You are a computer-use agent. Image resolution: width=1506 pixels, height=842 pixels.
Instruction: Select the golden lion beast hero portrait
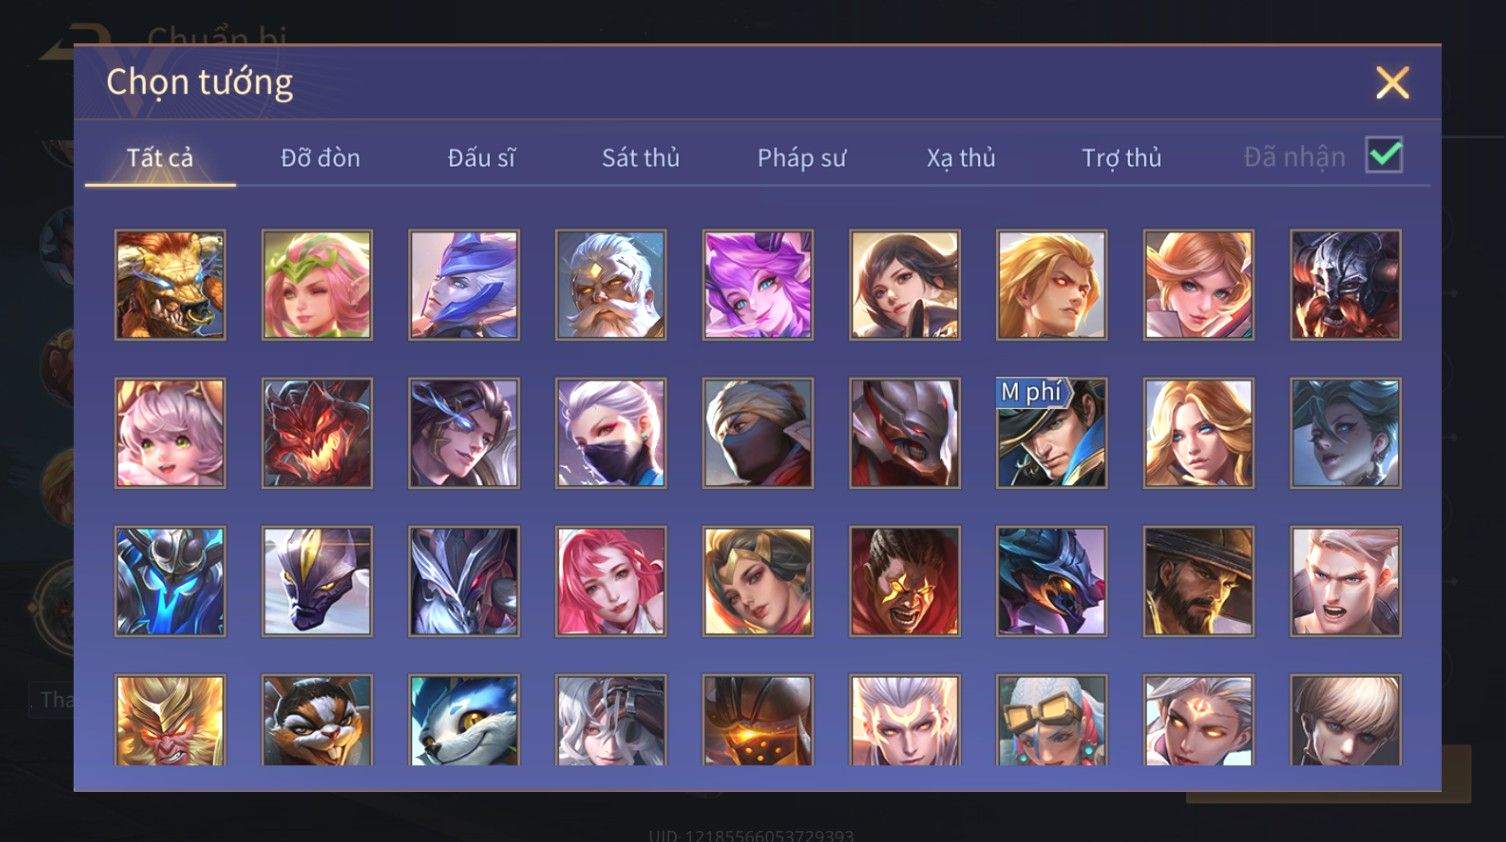pos(170,285)
